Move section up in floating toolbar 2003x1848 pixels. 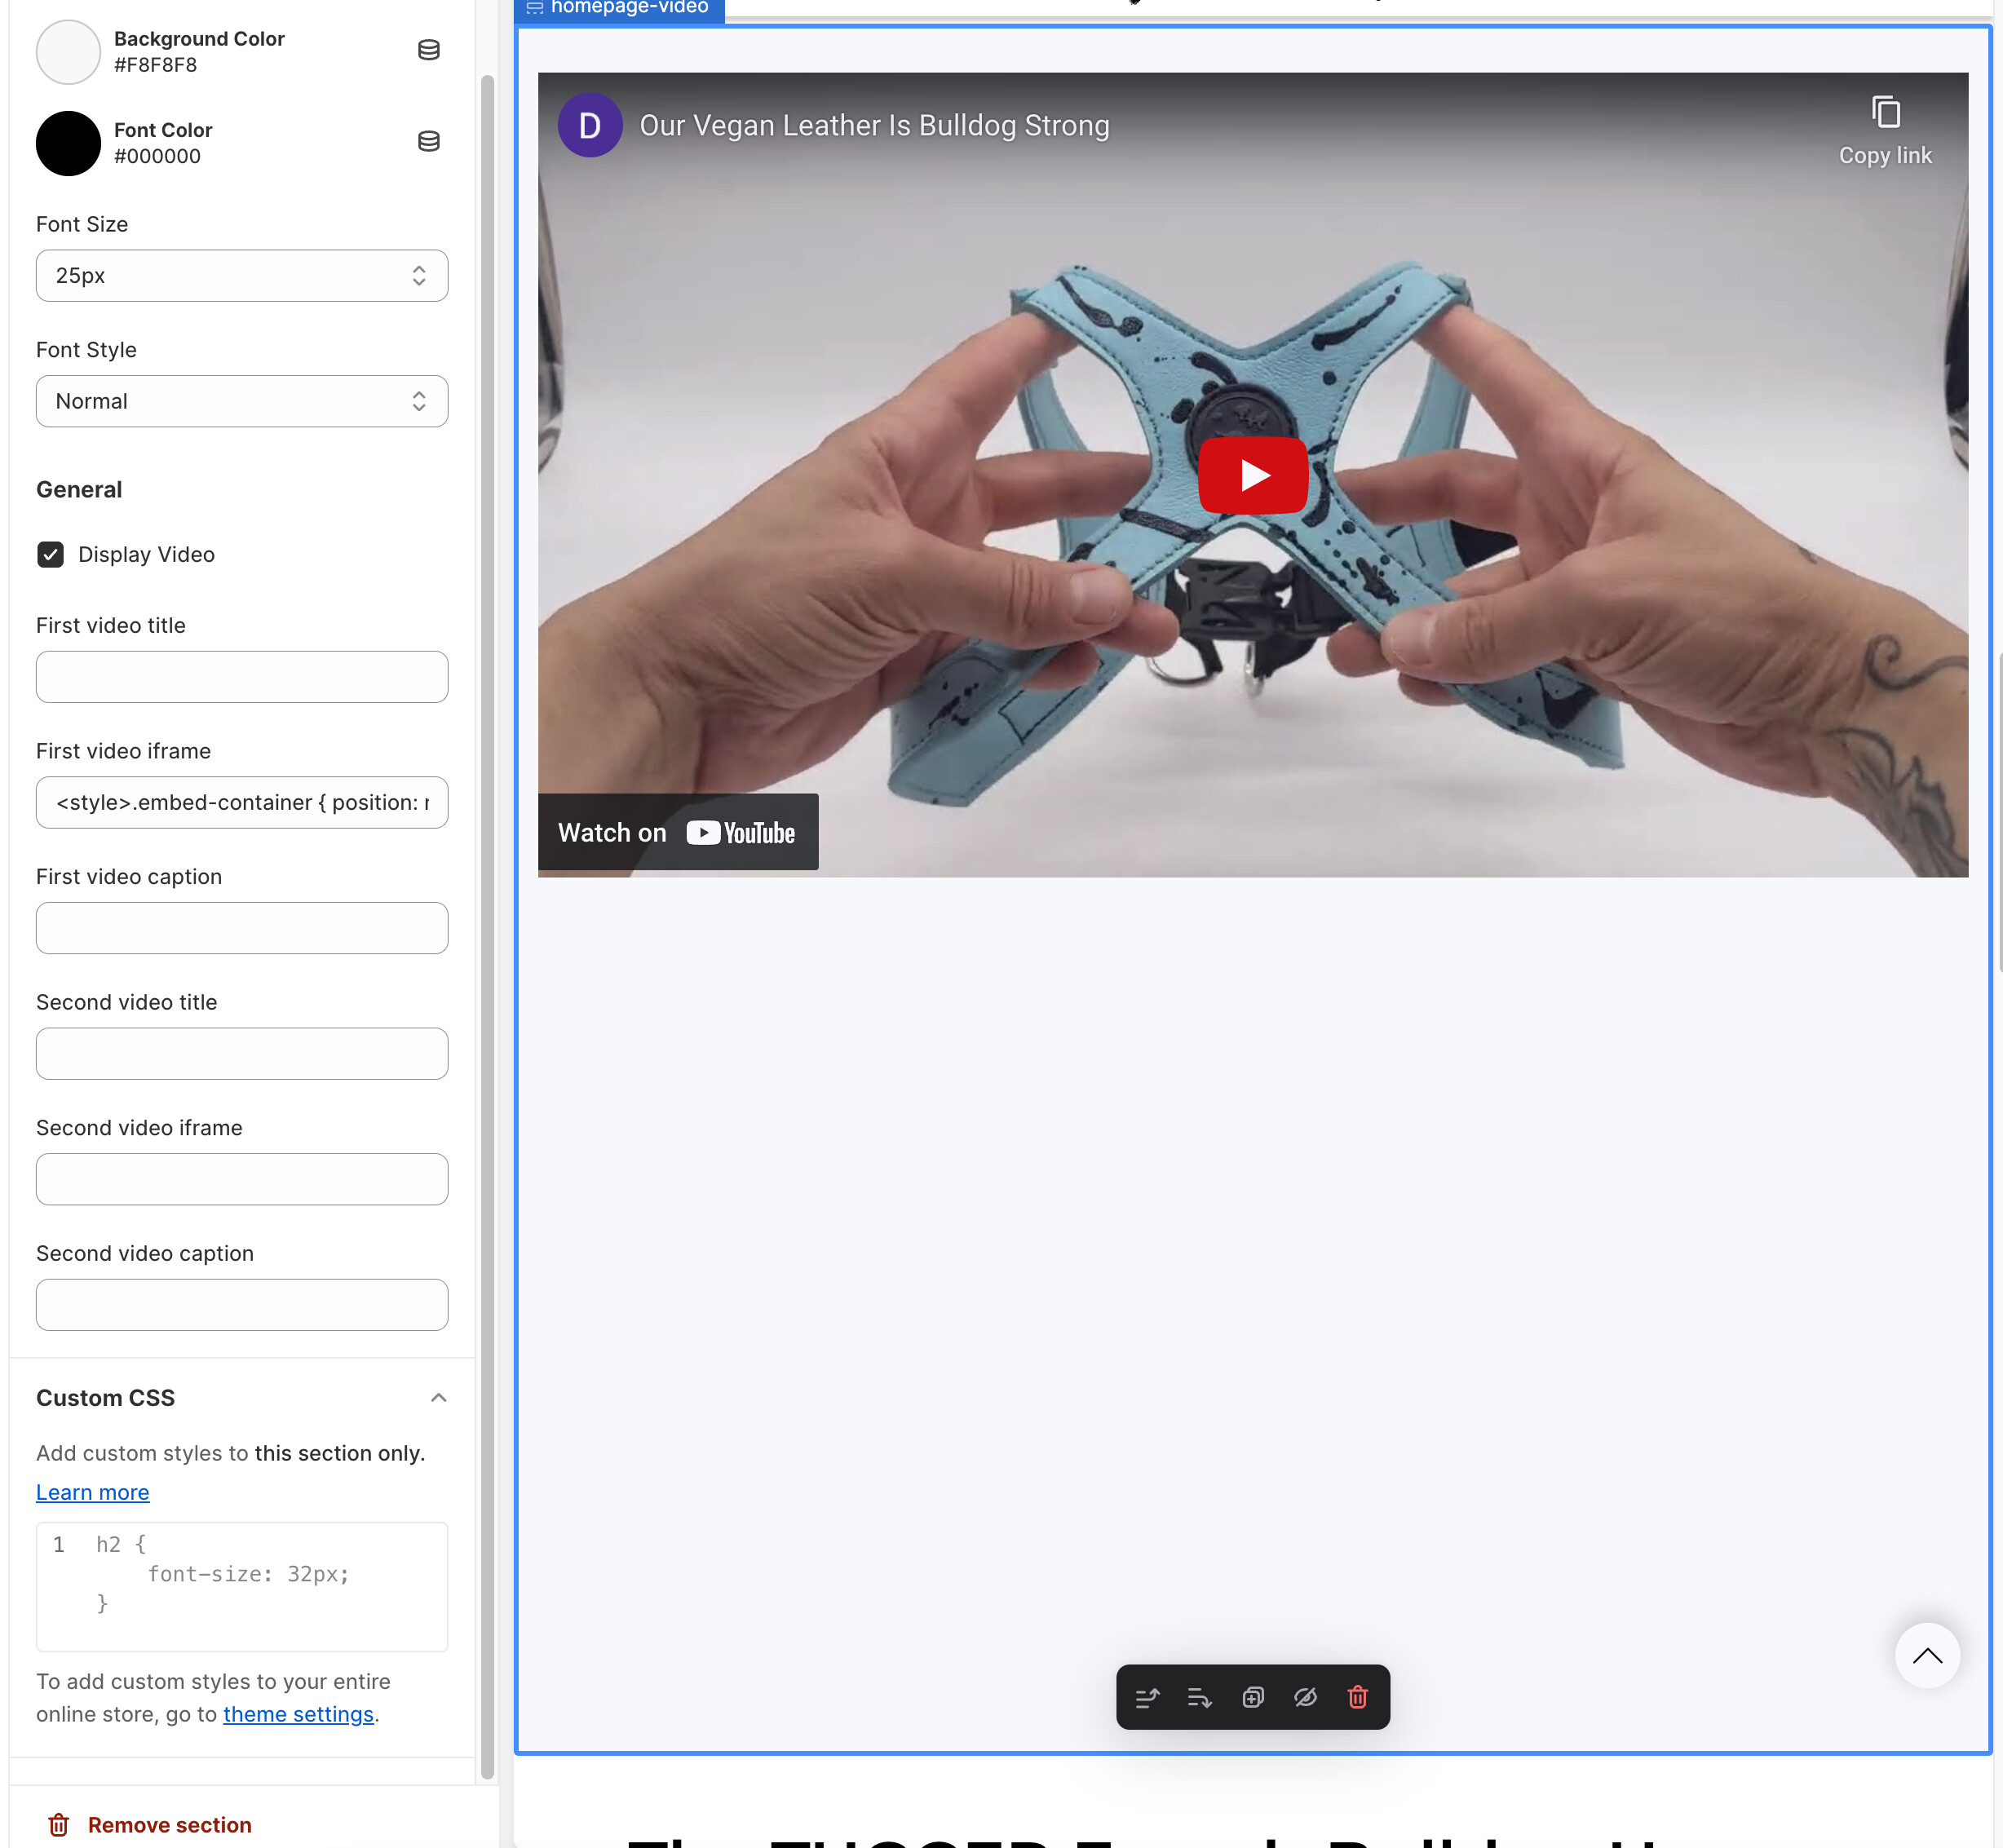pyautogui.click(x=1147, y=1697)
